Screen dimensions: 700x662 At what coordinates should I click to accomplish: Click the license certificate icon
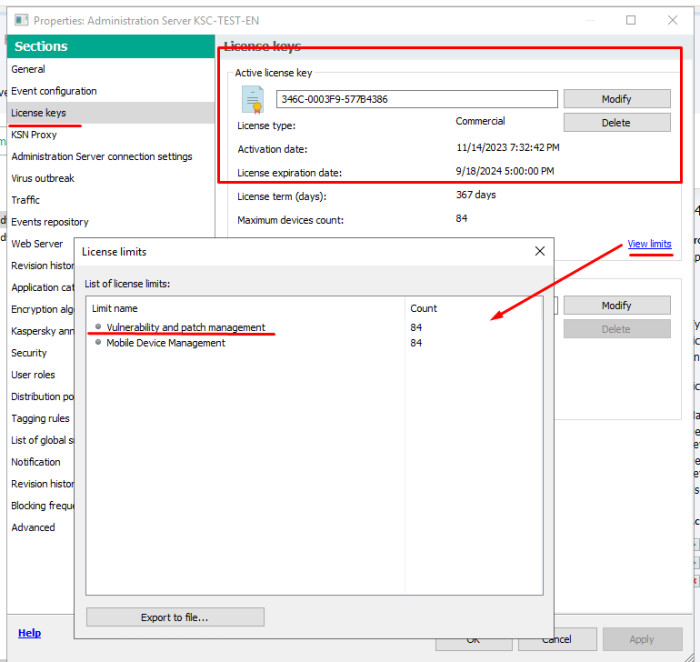(253, 99)
